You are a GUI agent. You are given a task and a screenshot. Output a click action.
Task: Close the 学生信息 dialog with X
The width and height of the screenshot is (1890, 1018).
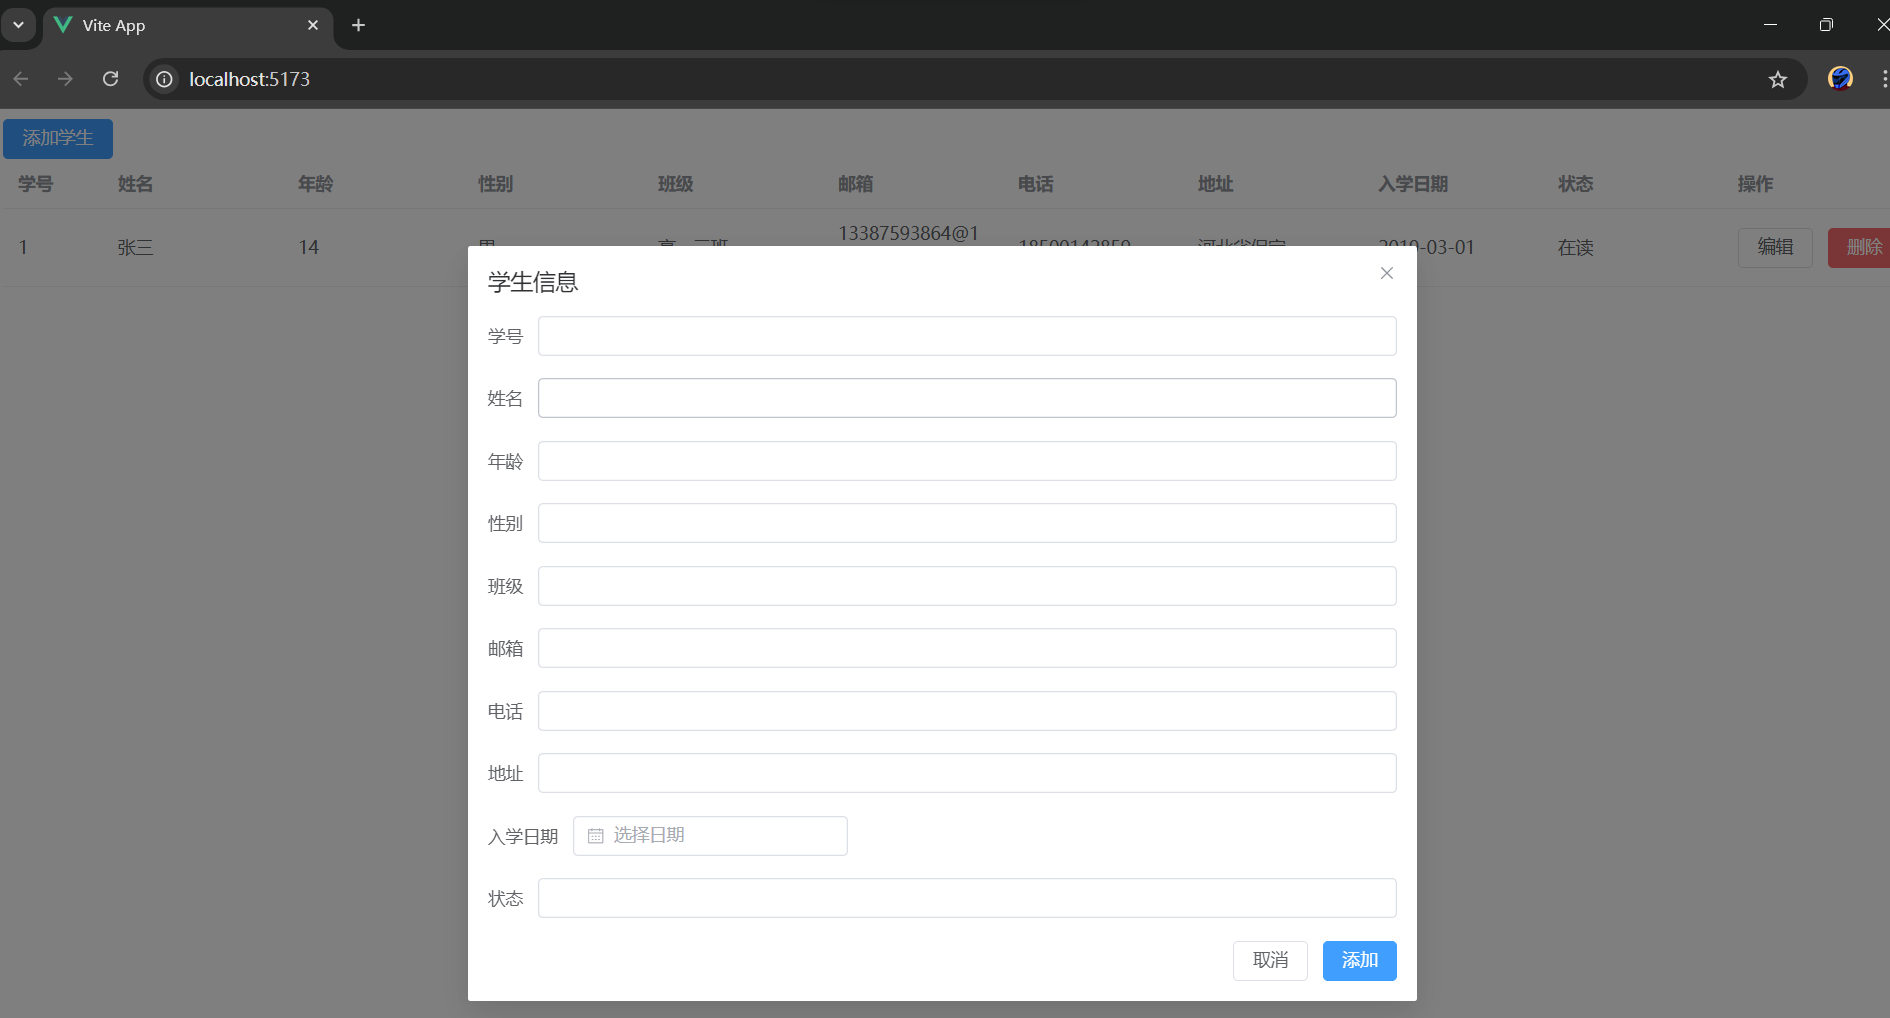1386,273
